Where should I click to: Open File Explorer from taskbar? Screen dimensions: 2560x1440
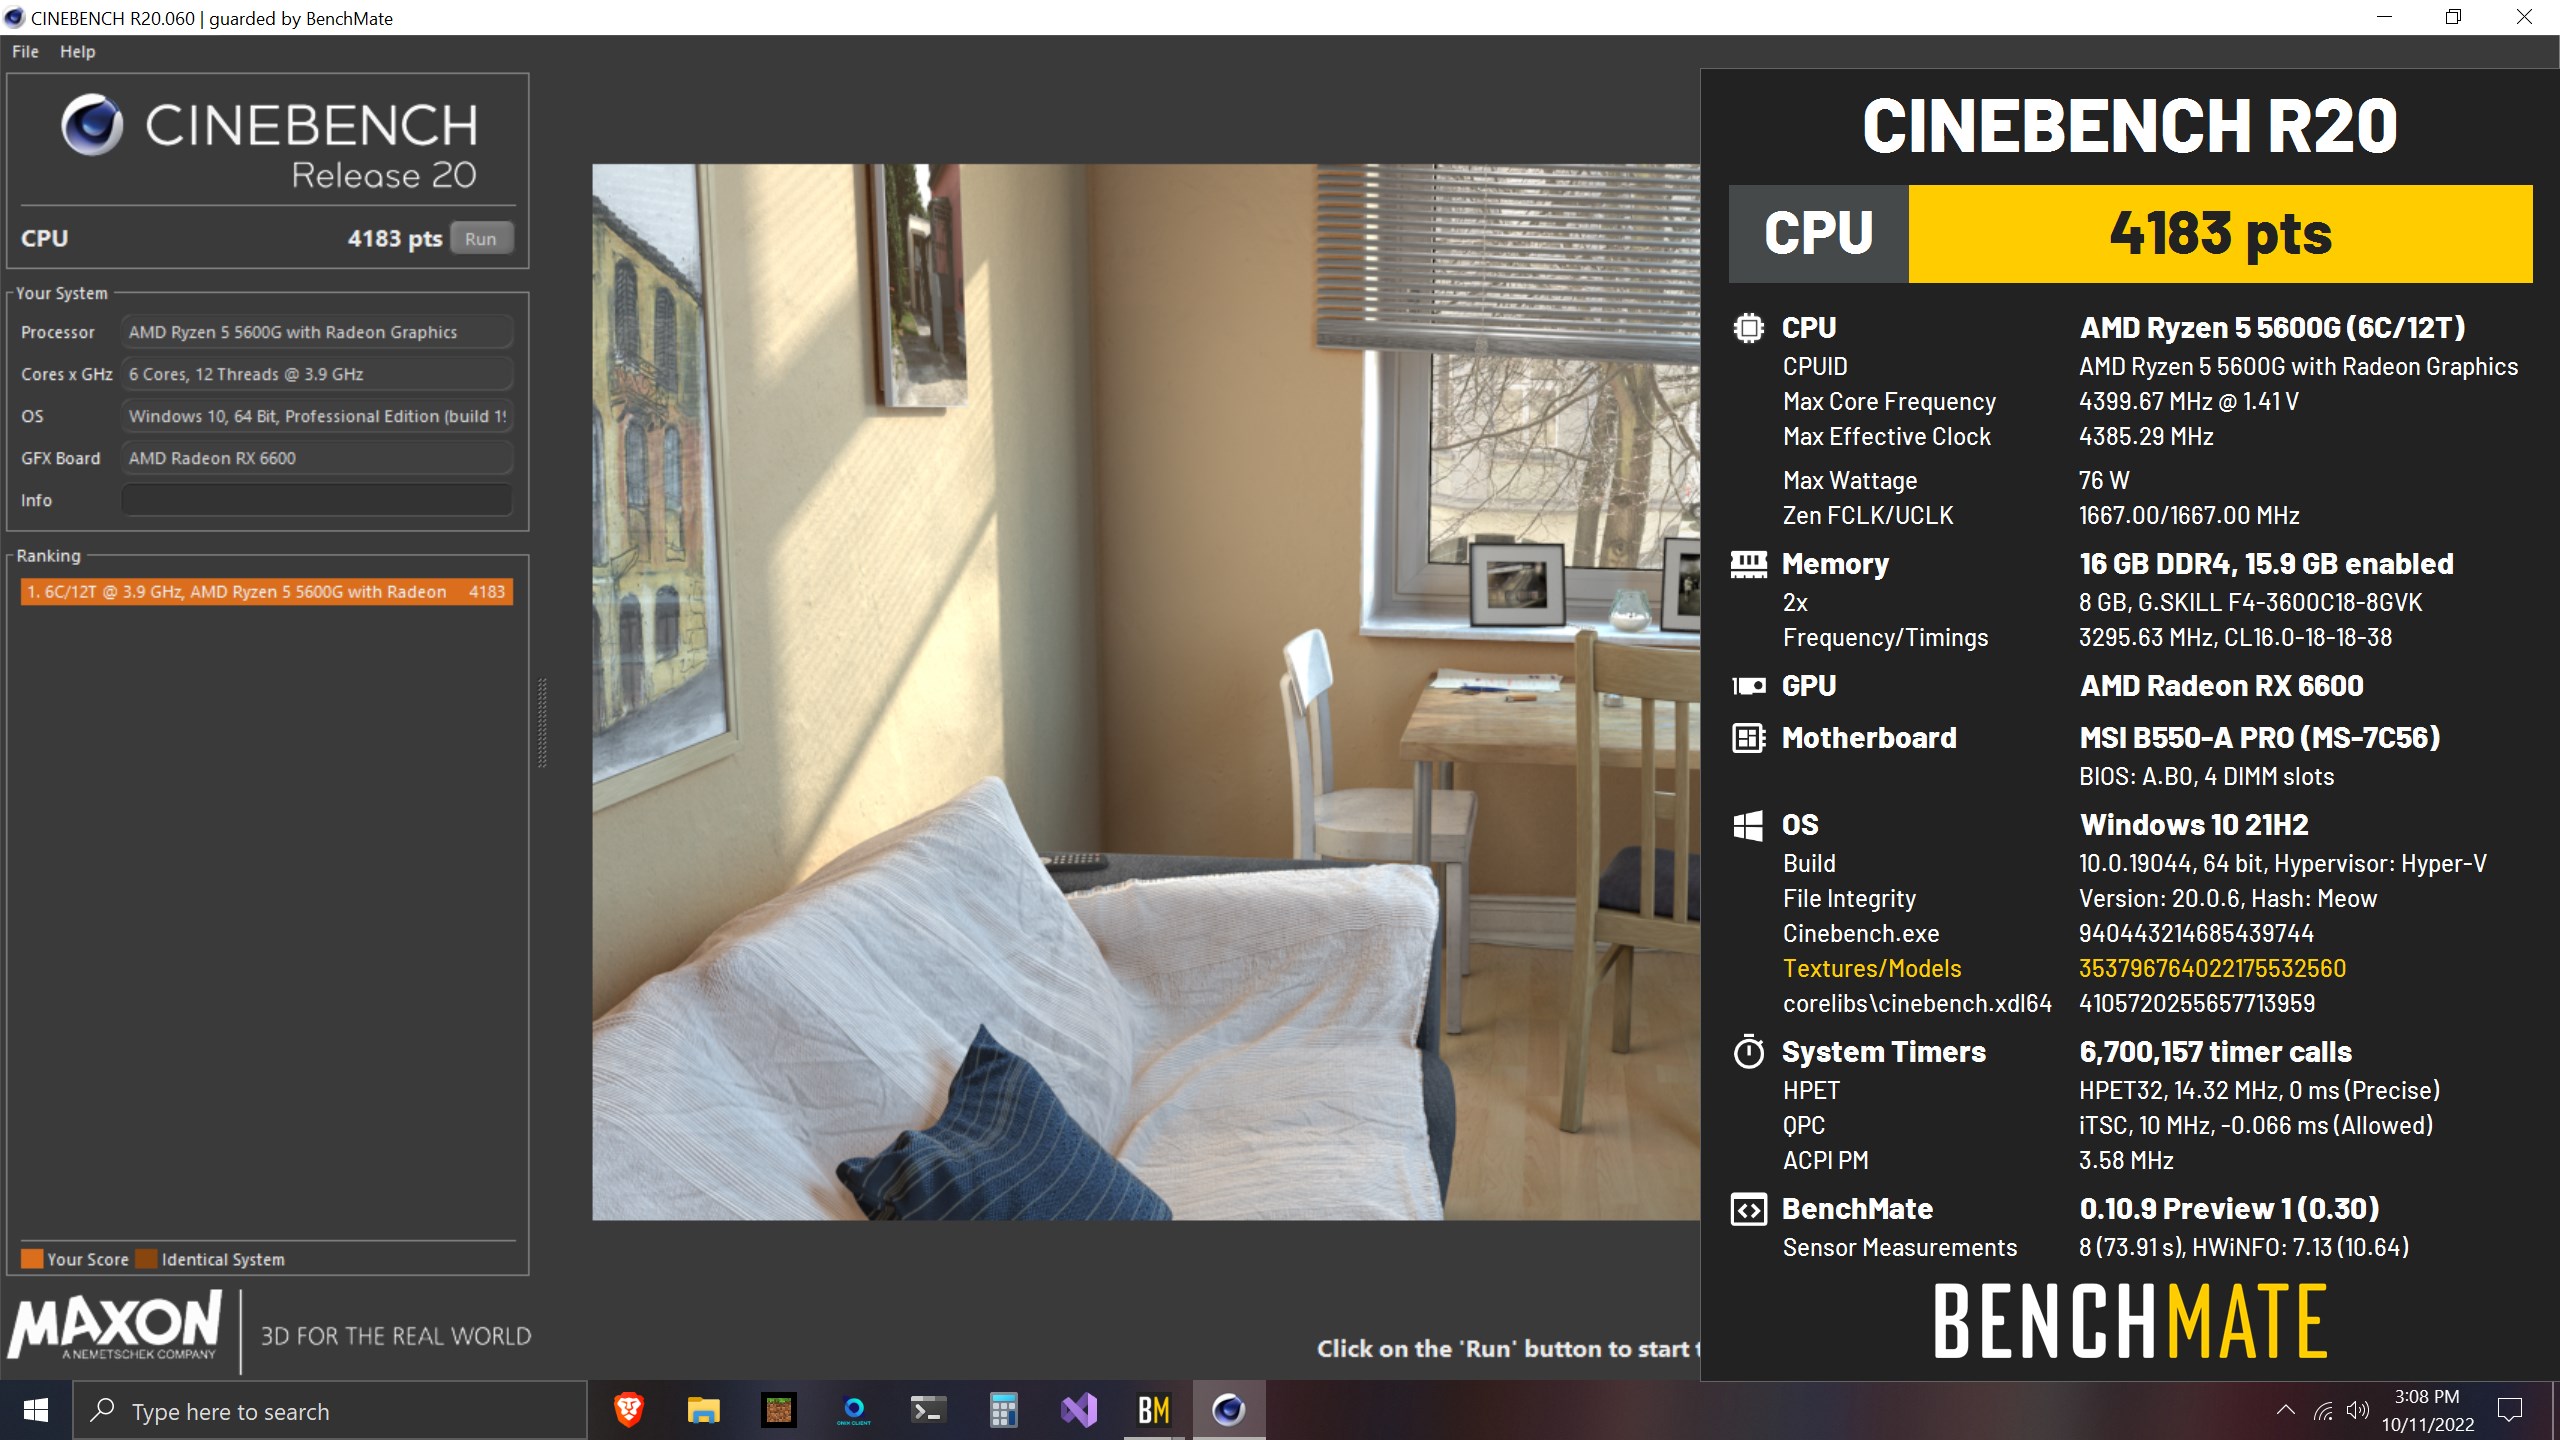point(704,1411)
